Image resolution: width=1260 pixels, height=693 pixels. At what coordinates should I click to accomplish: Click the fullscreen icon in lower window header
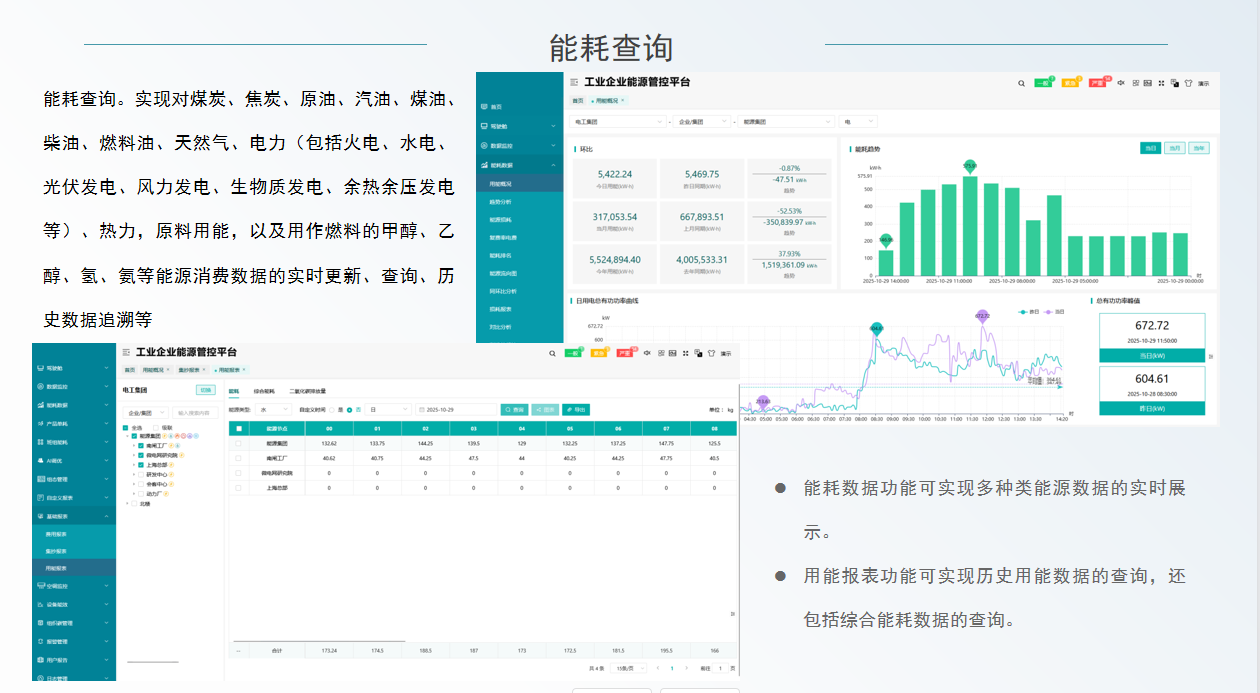tap(685, 353)
